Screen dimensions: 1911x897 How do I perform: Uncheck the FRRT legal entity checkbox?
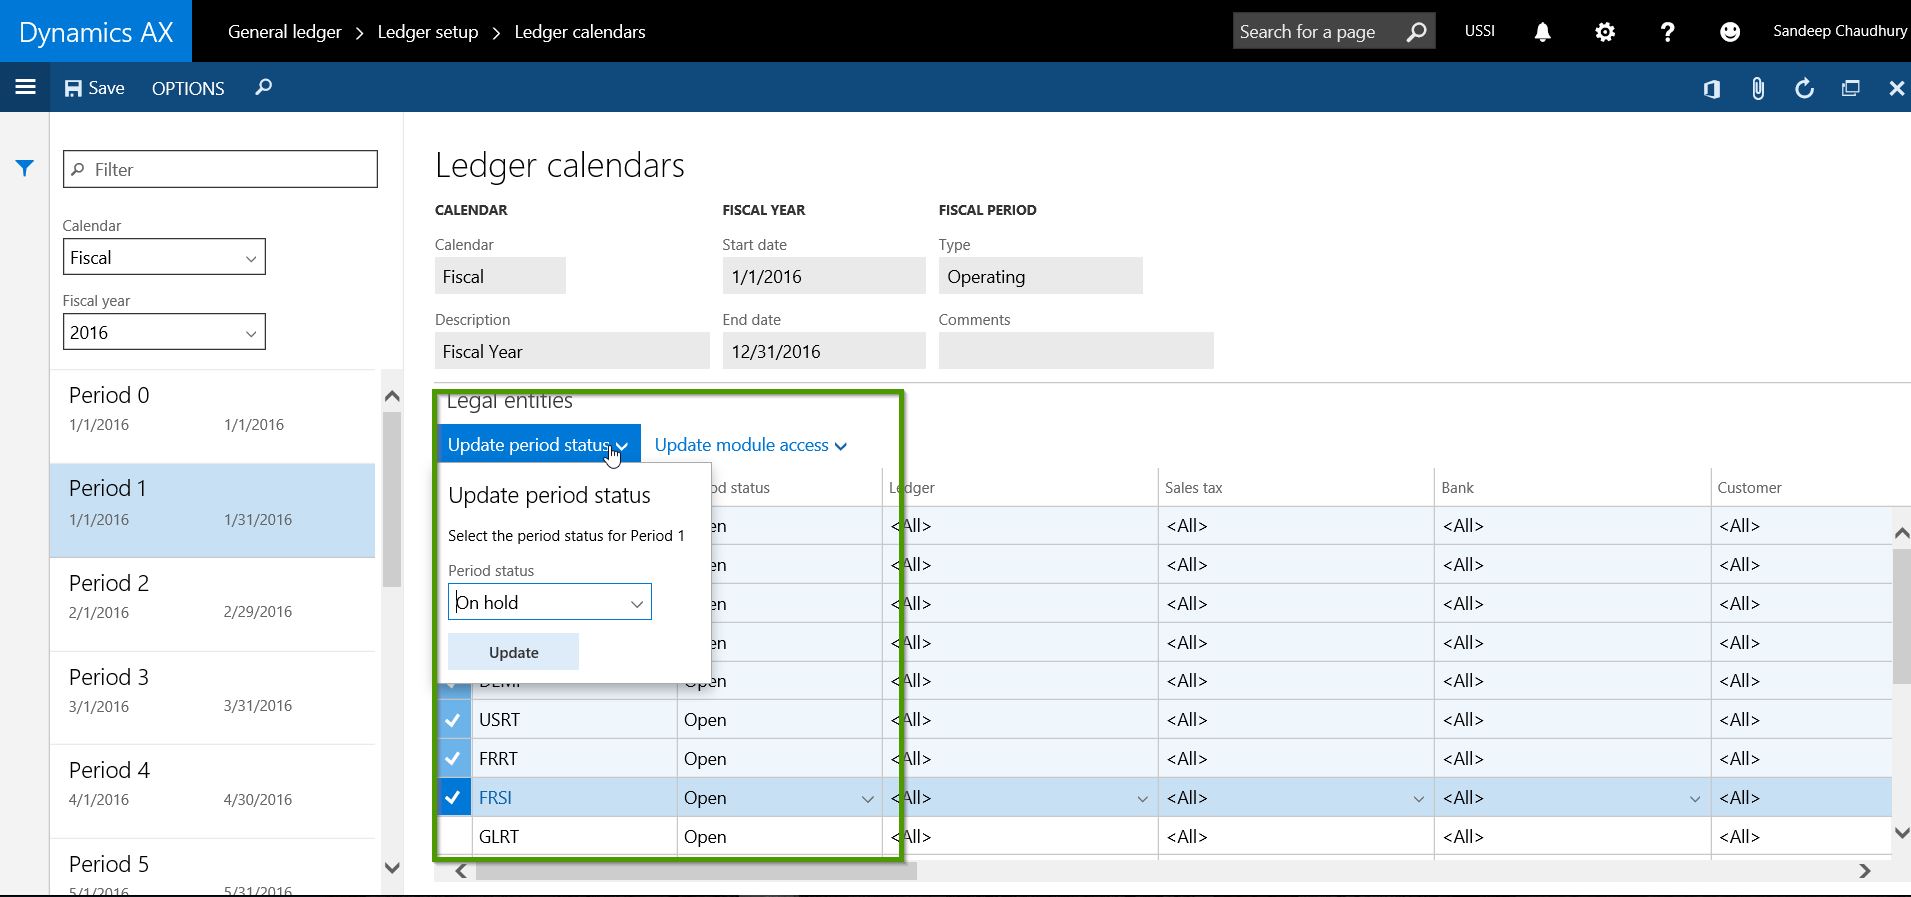point(453,759)
